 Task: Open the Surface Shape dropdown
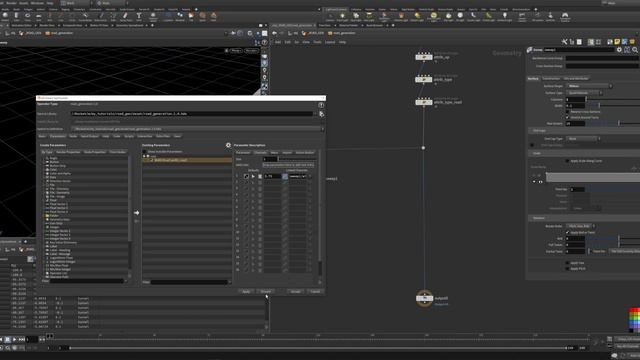[x=589, y=86]
